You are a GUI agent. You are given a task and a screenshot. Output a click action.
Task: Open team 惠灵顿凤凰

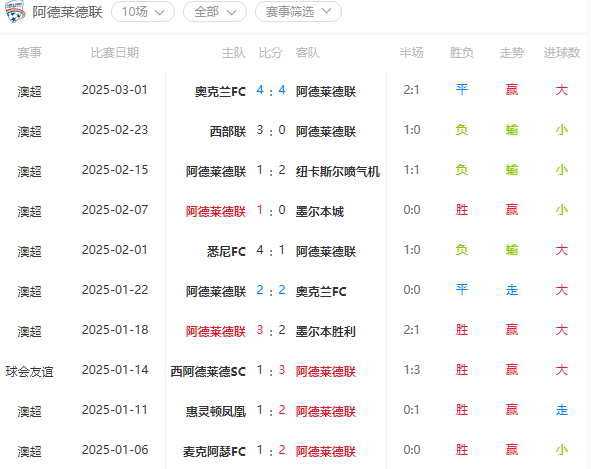point(216,411)
